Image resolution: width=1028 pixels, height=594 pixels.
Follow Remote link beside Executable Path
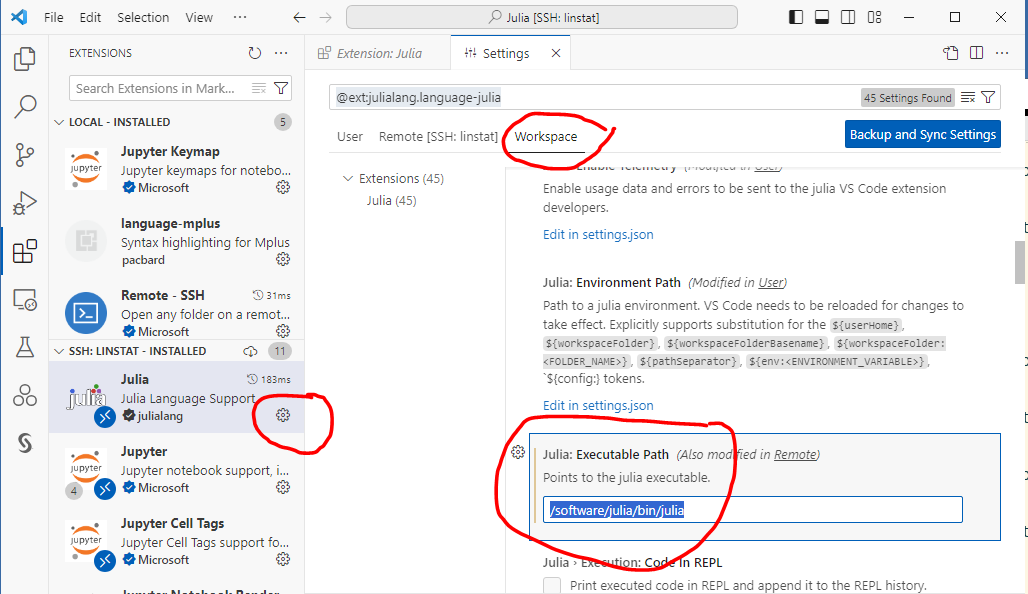click(x=795, y=454)
